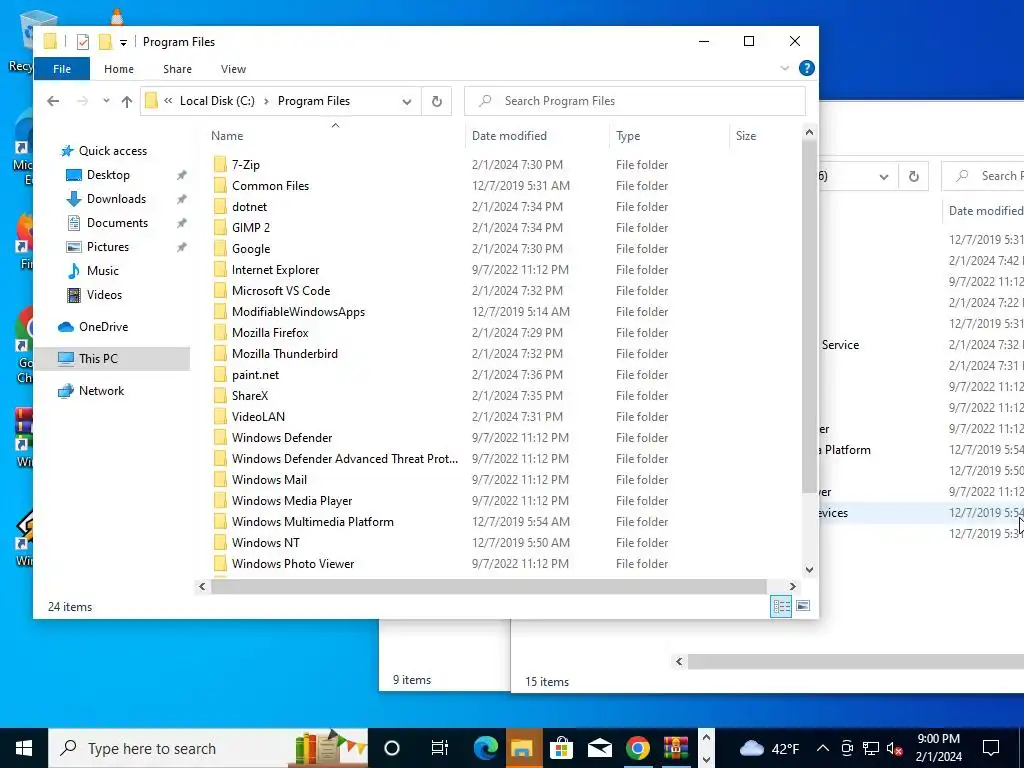
Task: Switch to the View ribbon tab
Action: 233,69
